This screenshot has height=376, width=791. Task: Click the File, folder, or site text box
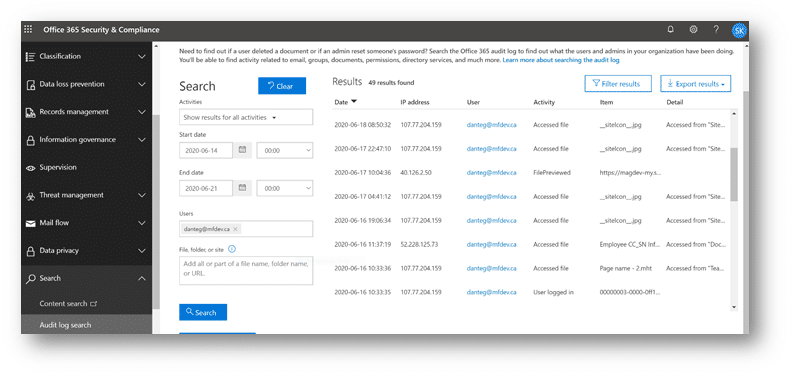pyautogui.click(x=246, y=270)
